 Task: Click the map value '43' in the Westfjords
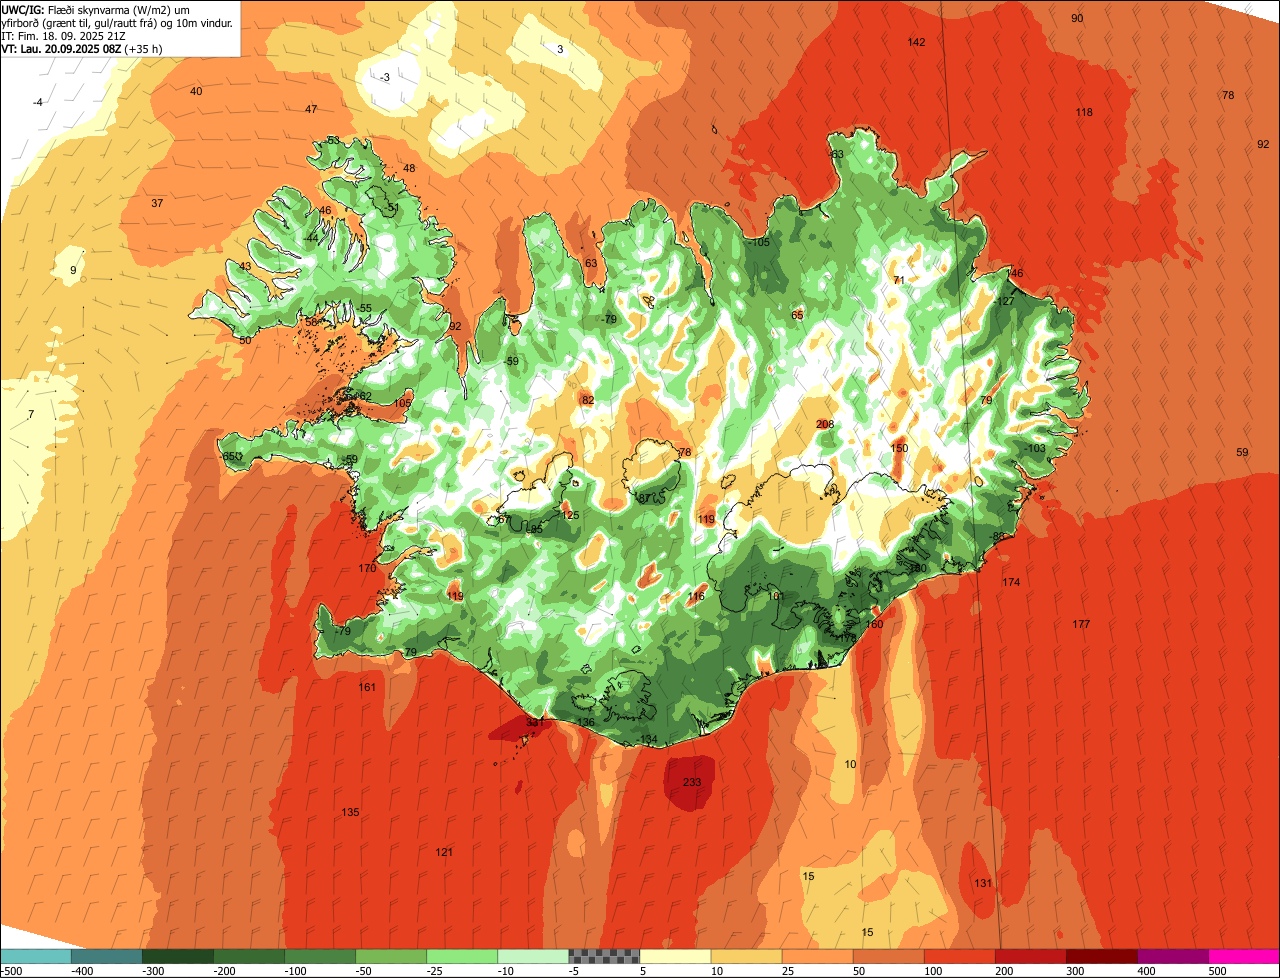[245, 266]
